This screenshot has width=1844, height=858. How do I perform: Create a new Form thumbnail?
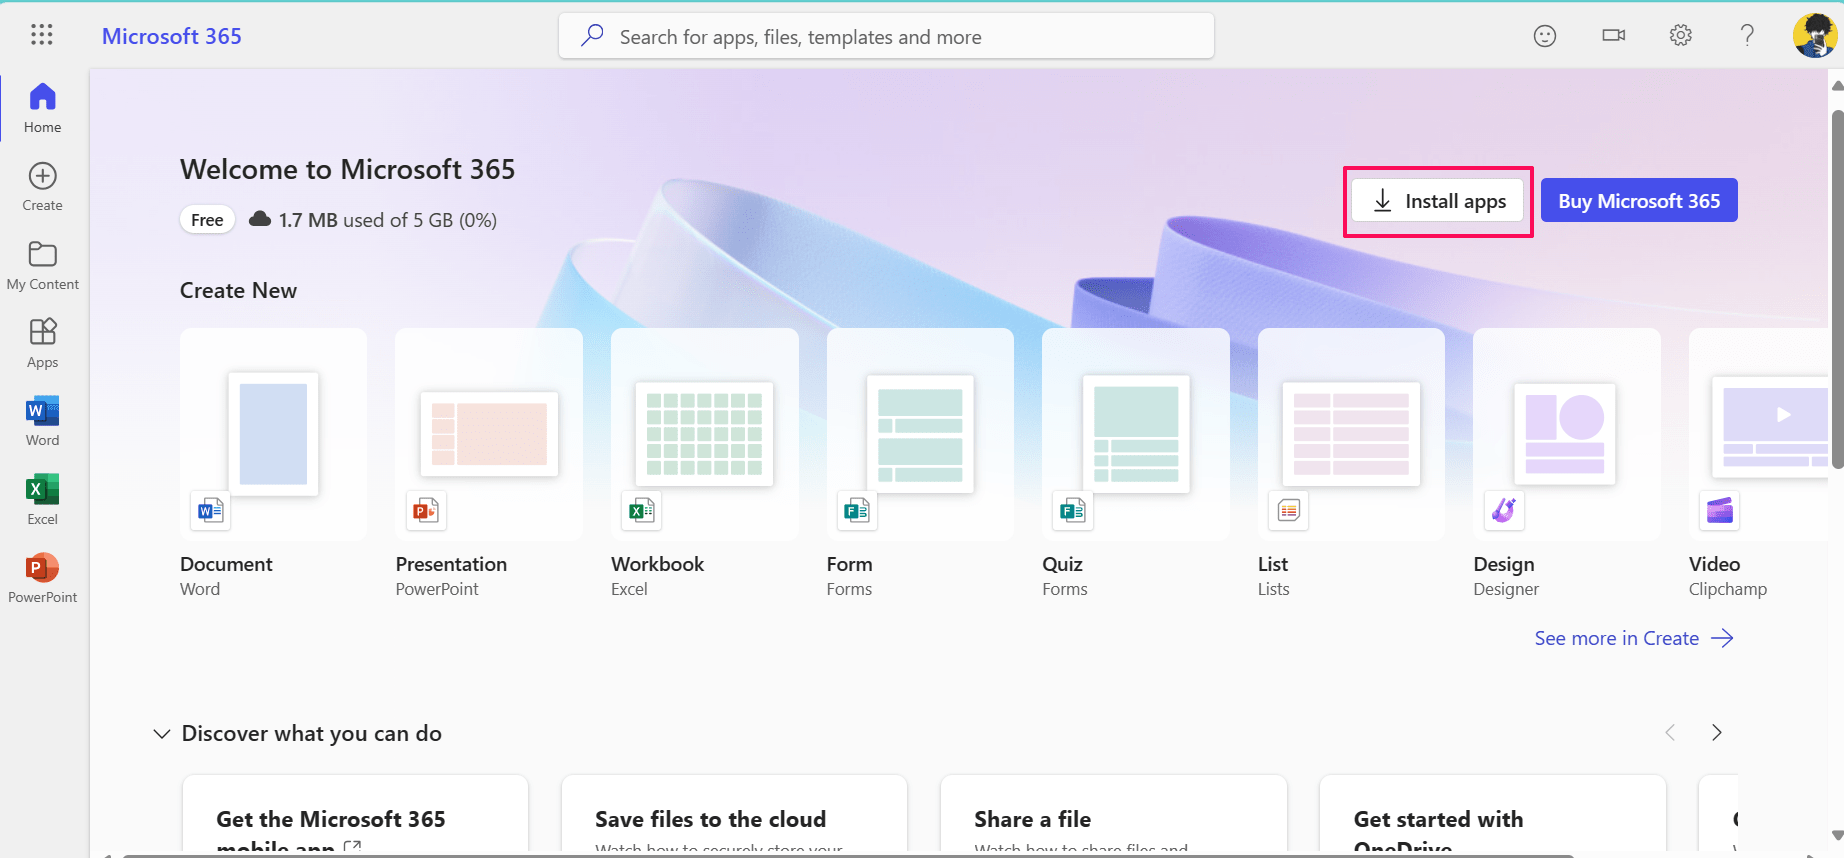click(x=920, y=434)
